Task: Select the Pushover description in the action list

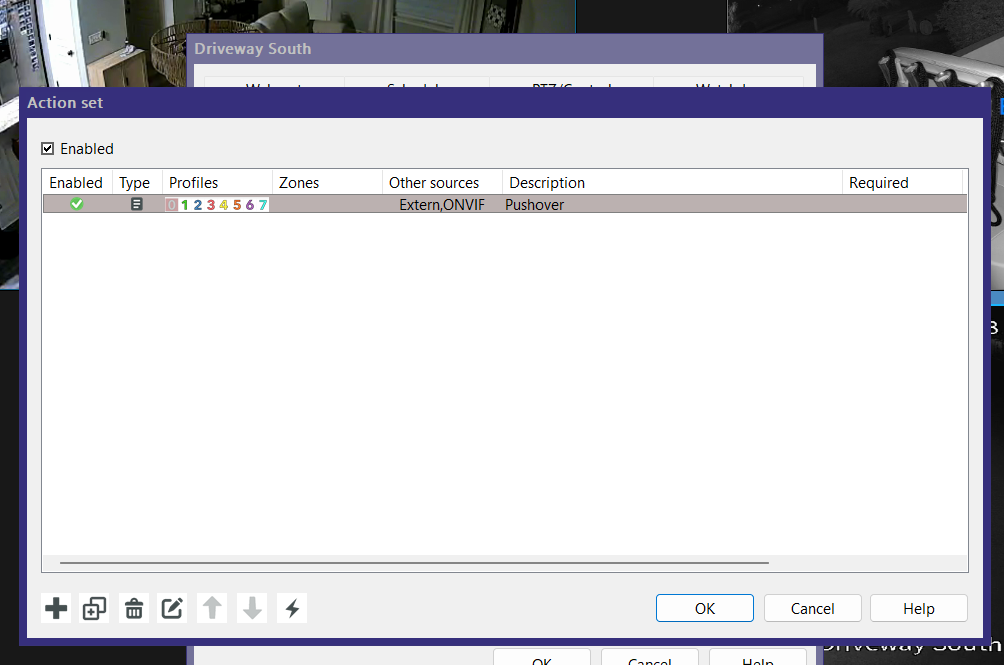Action: [534, 205]
